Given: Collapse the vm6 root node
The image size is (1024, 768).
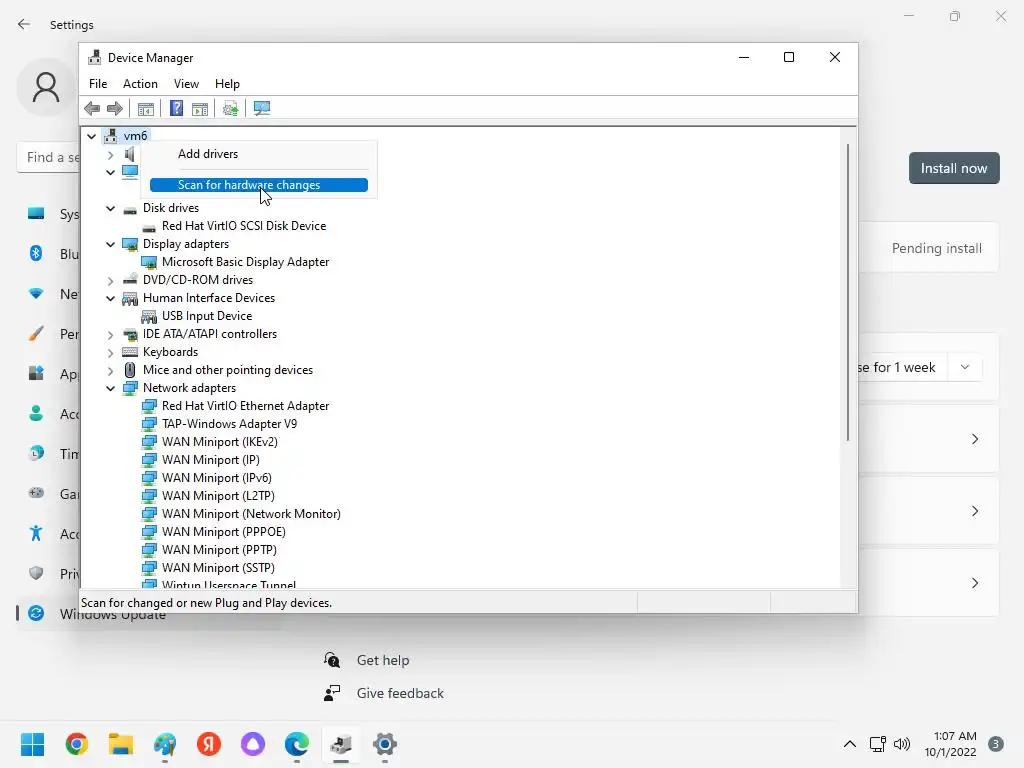Looking at the screenshot, I should (92, 136).
